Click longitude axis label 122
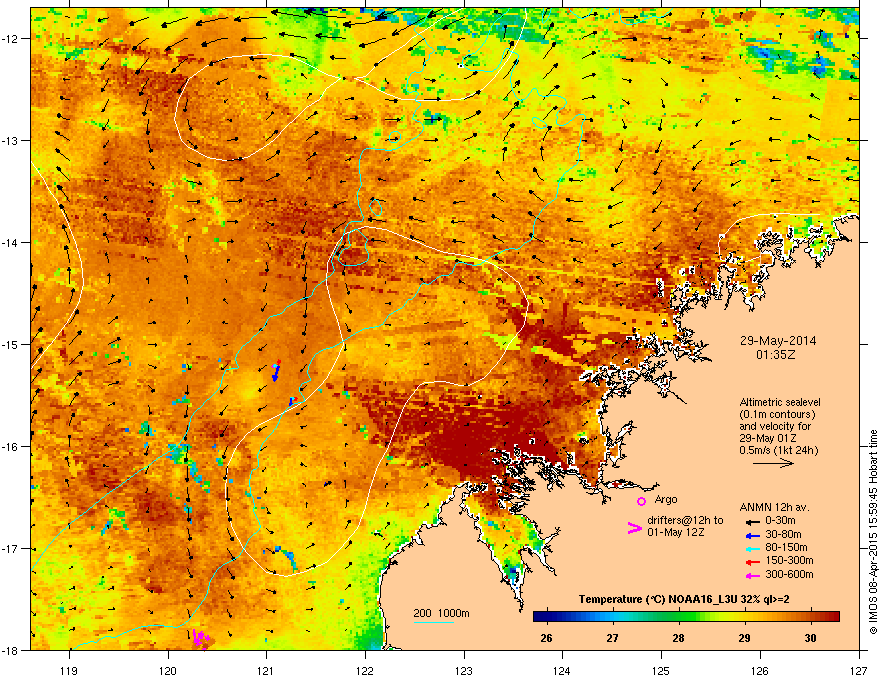 pos(365,670)
